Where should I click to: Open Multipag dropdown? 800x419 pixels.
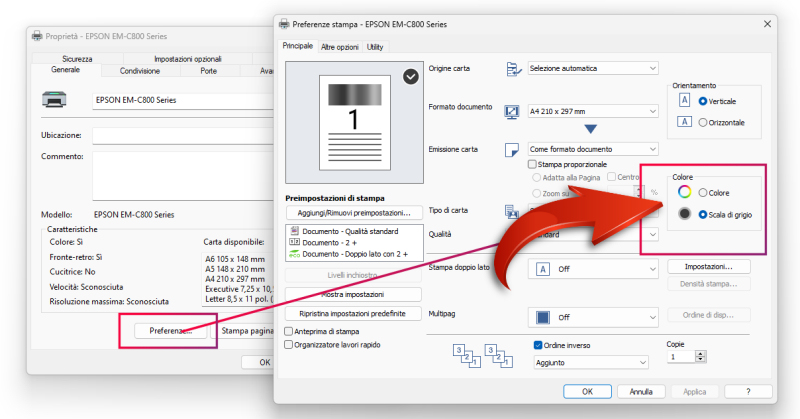(593, 317)
